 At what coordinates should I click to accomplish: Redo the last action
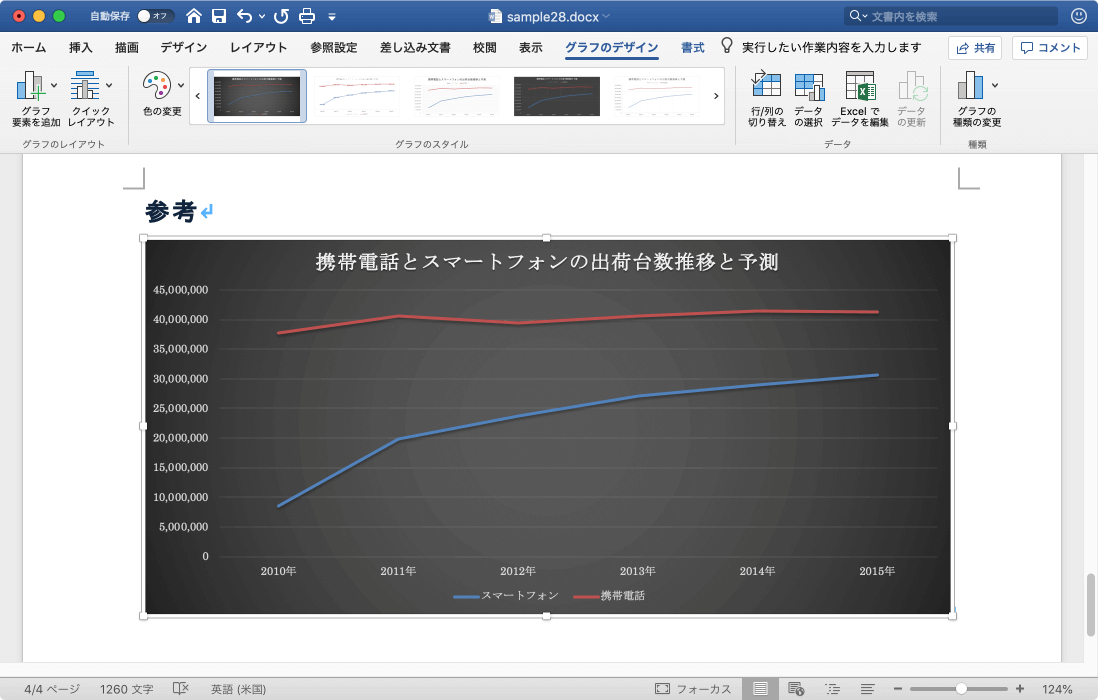pyautogui.click(x=281, y=16)
